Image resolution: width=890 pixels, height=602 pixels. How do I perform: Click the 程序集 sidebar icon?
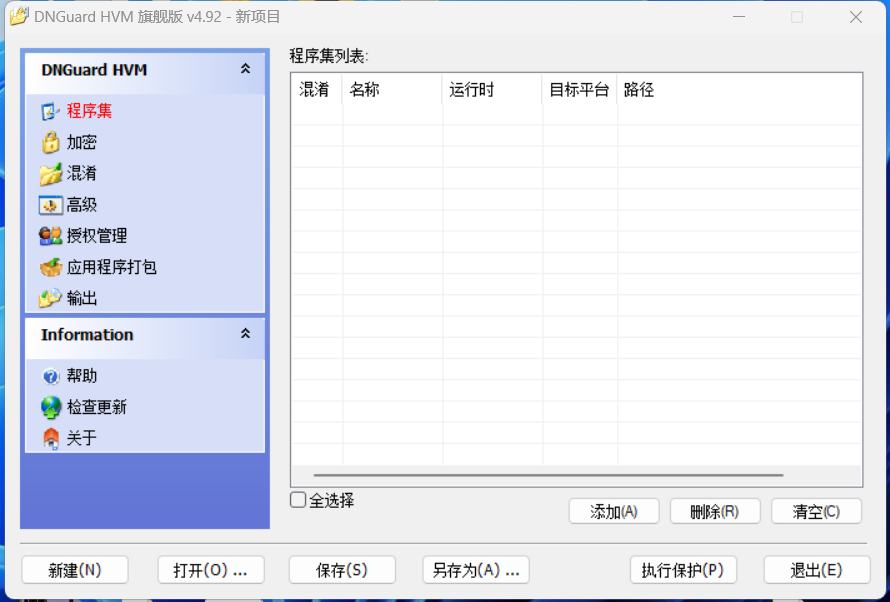coord(50,111)
